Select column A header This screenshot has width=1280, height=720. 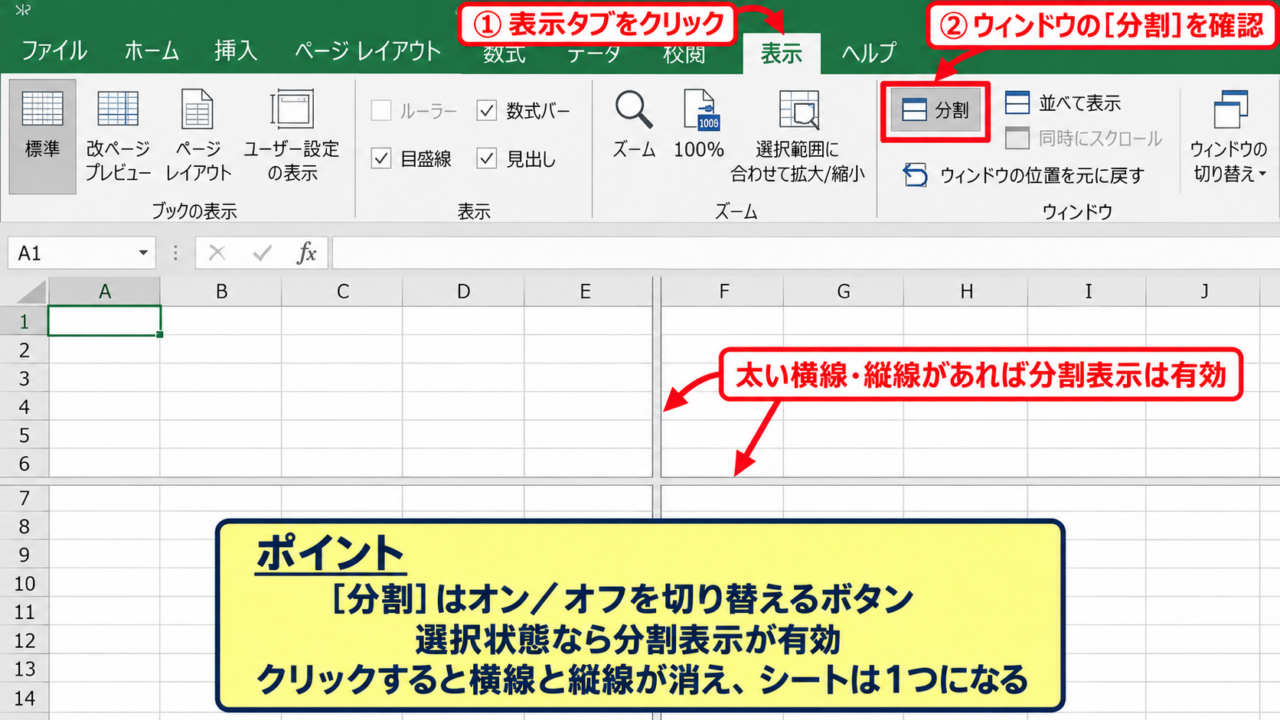click(x=104, y=291)
